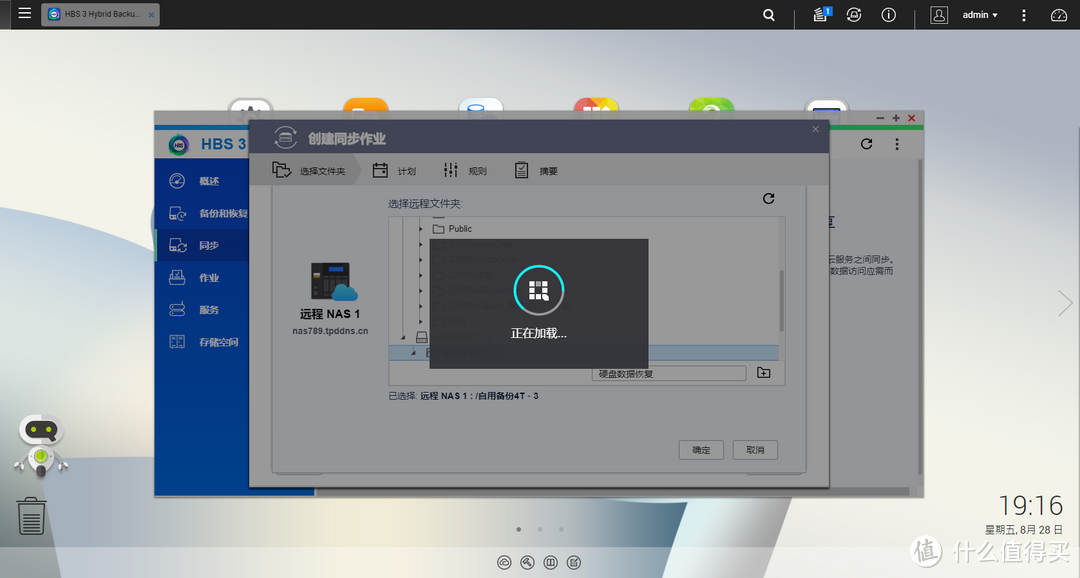Click the nas789.tpddns.cn hostname text

coord(331,331)
